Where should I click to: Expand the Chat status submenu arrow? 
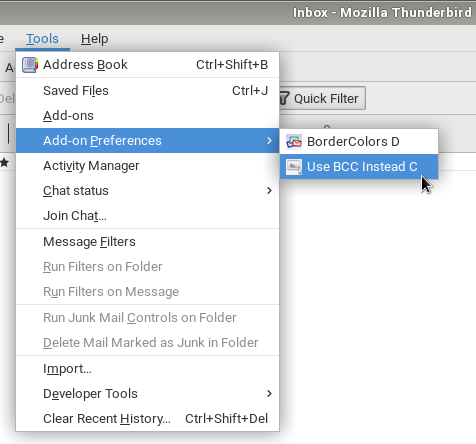pos(269,191)
